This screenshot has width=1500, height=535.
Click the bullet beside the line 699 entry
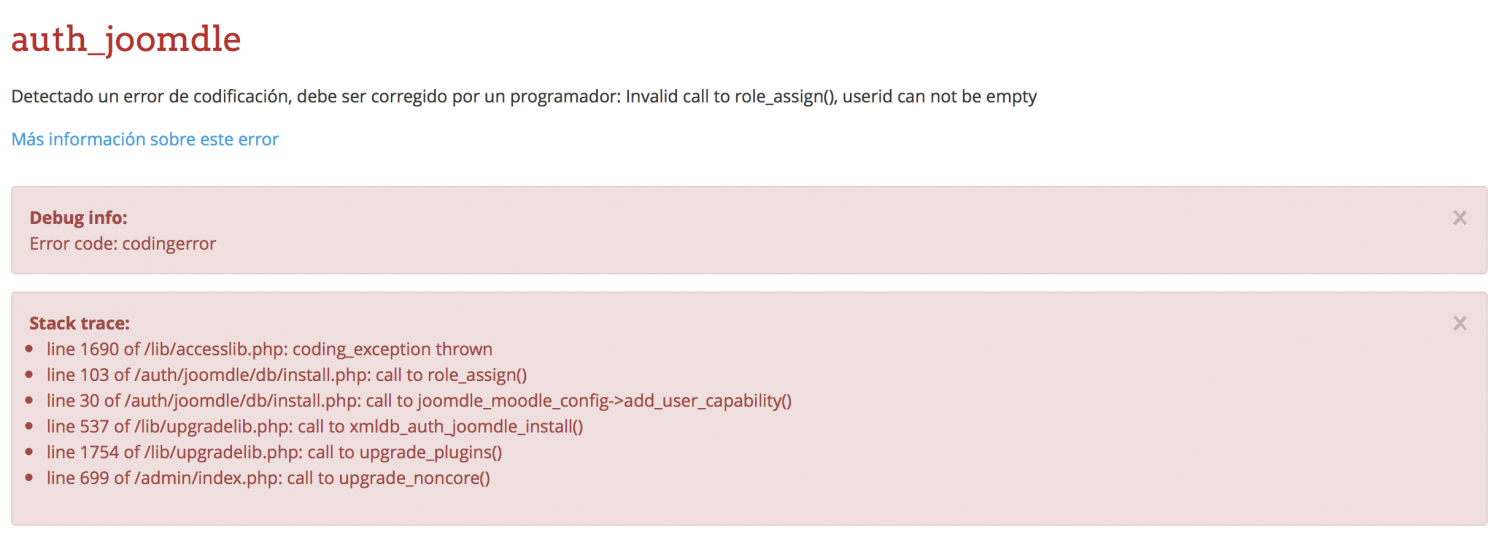click(34, 479)
